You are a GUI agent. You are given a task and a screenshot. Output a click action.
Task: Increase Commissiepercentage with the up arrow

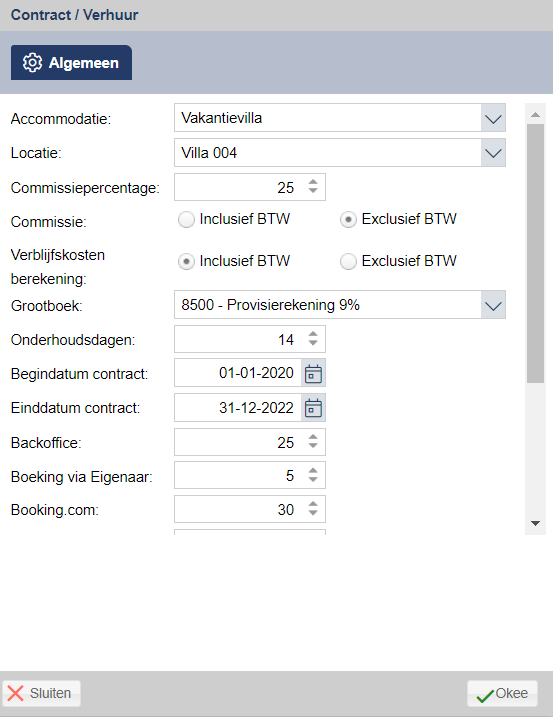(313, 182)
